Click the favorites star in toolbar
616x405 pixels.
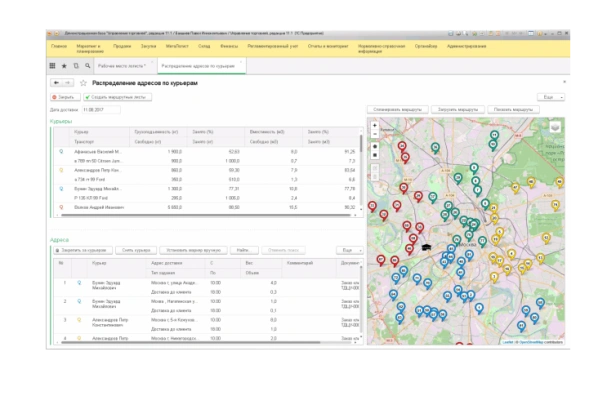tap(64, 66)
